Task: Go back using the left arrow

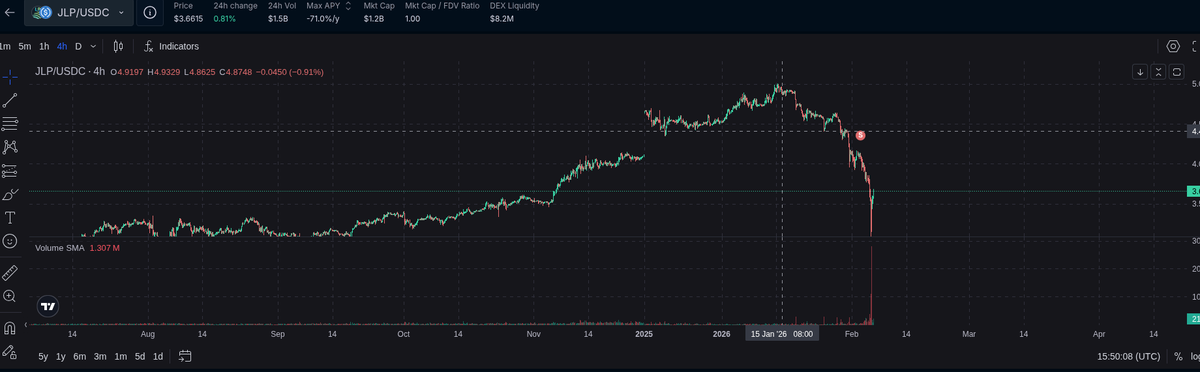Action: pyautogui.click(x=9, y=13)
